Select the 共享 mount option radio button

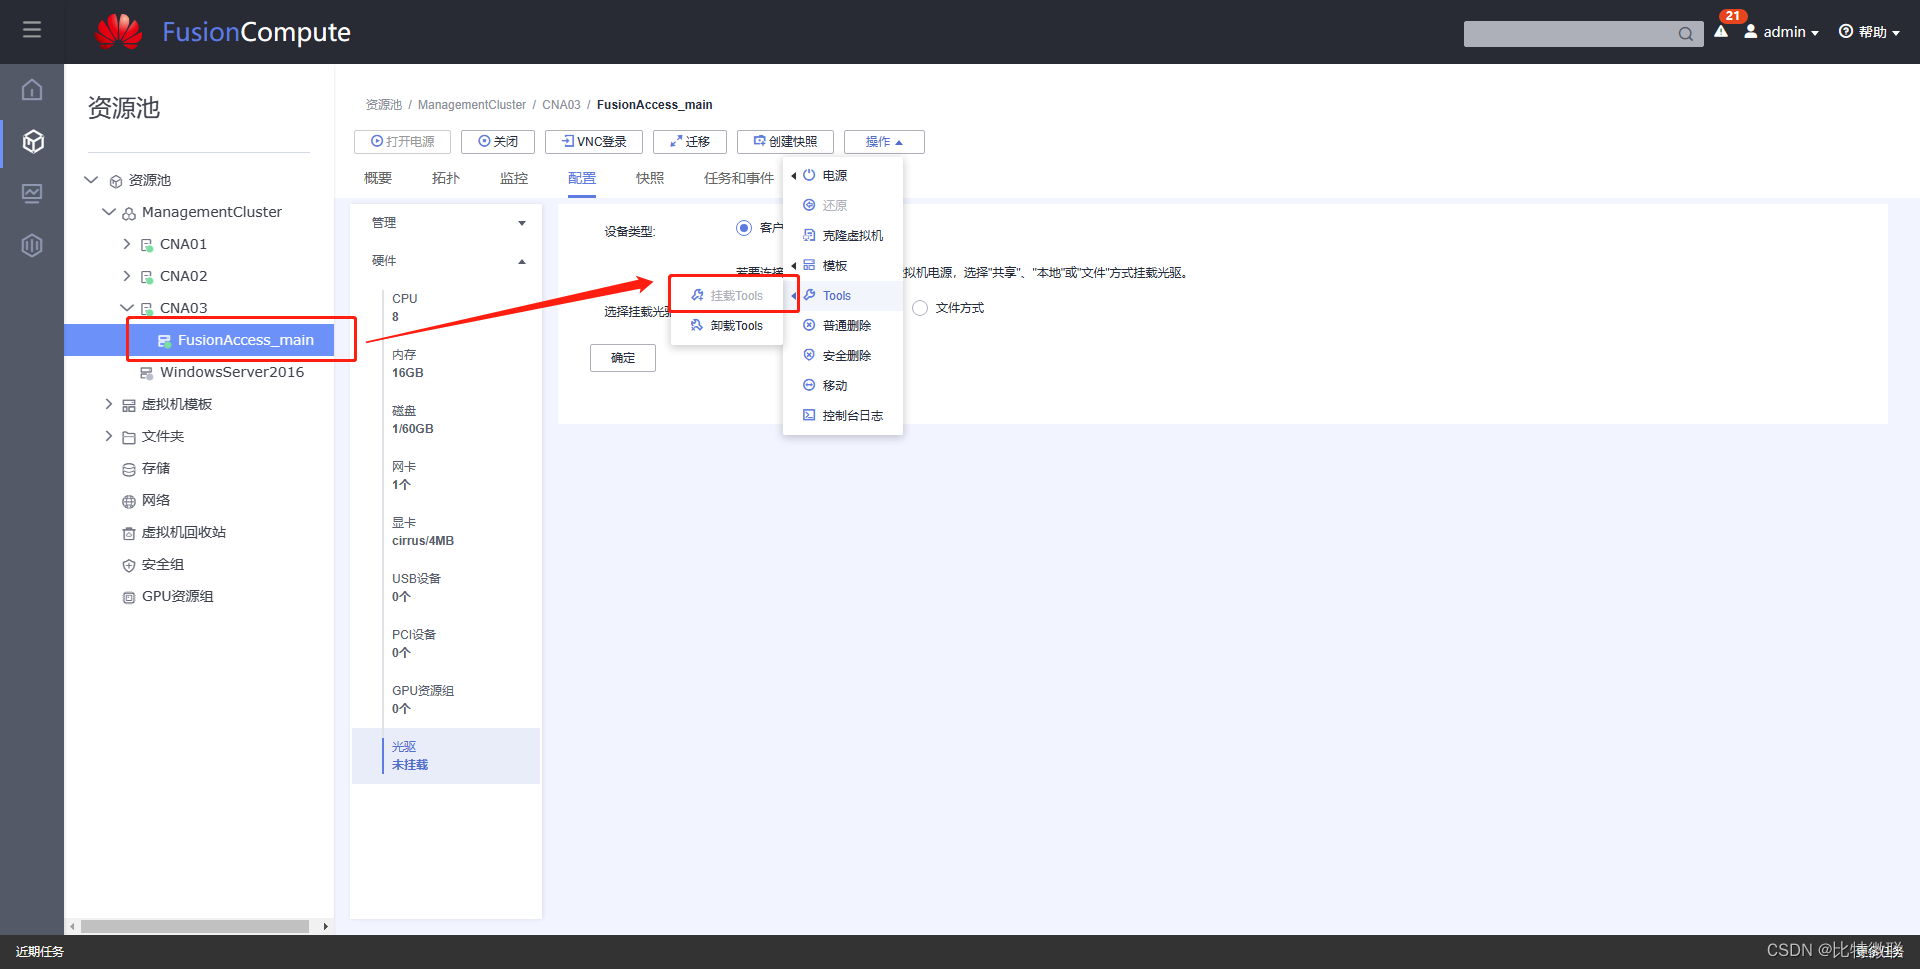coord(745,307)
